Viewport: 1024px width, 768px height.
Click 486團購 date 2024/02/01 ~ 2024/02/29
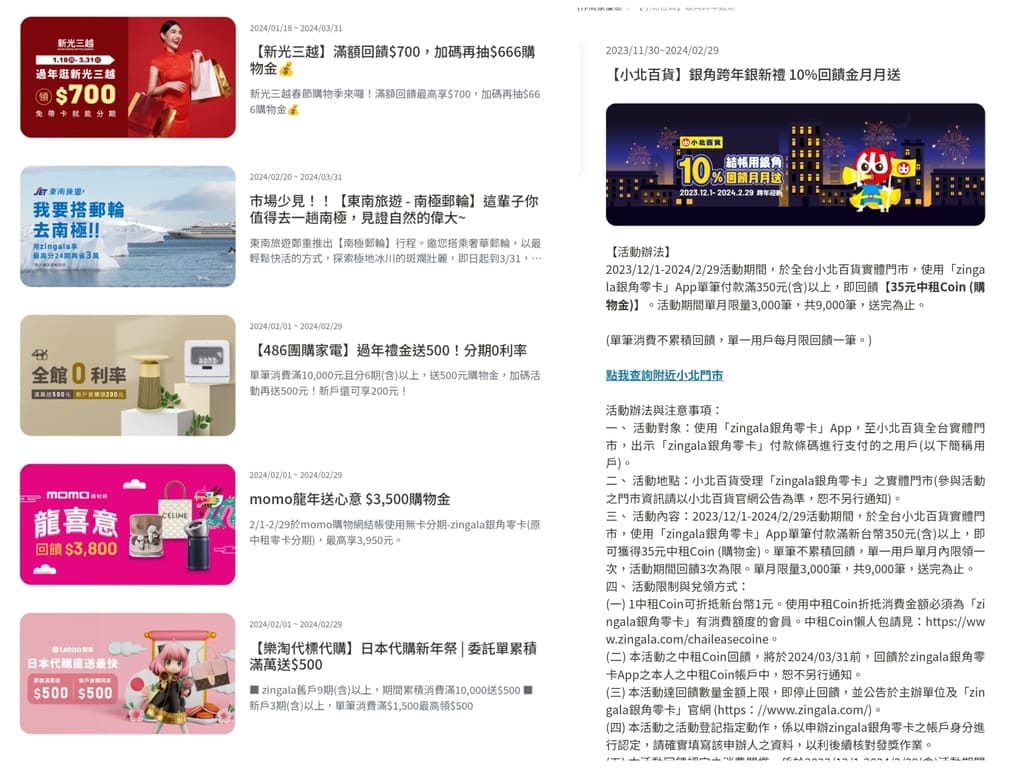coord(296,326)
